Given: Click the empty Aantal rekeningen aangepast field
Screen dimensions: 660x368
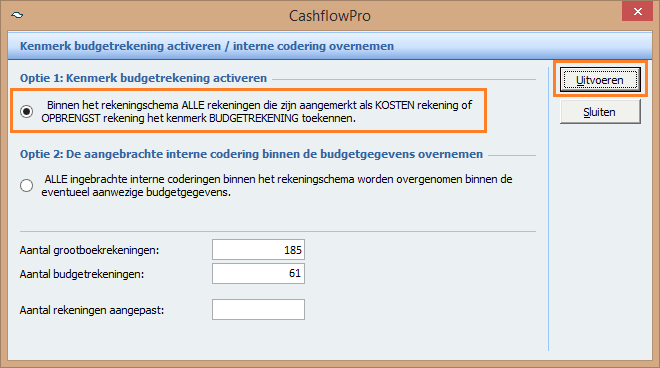Looking at the screenshot, I should point(258,309).
